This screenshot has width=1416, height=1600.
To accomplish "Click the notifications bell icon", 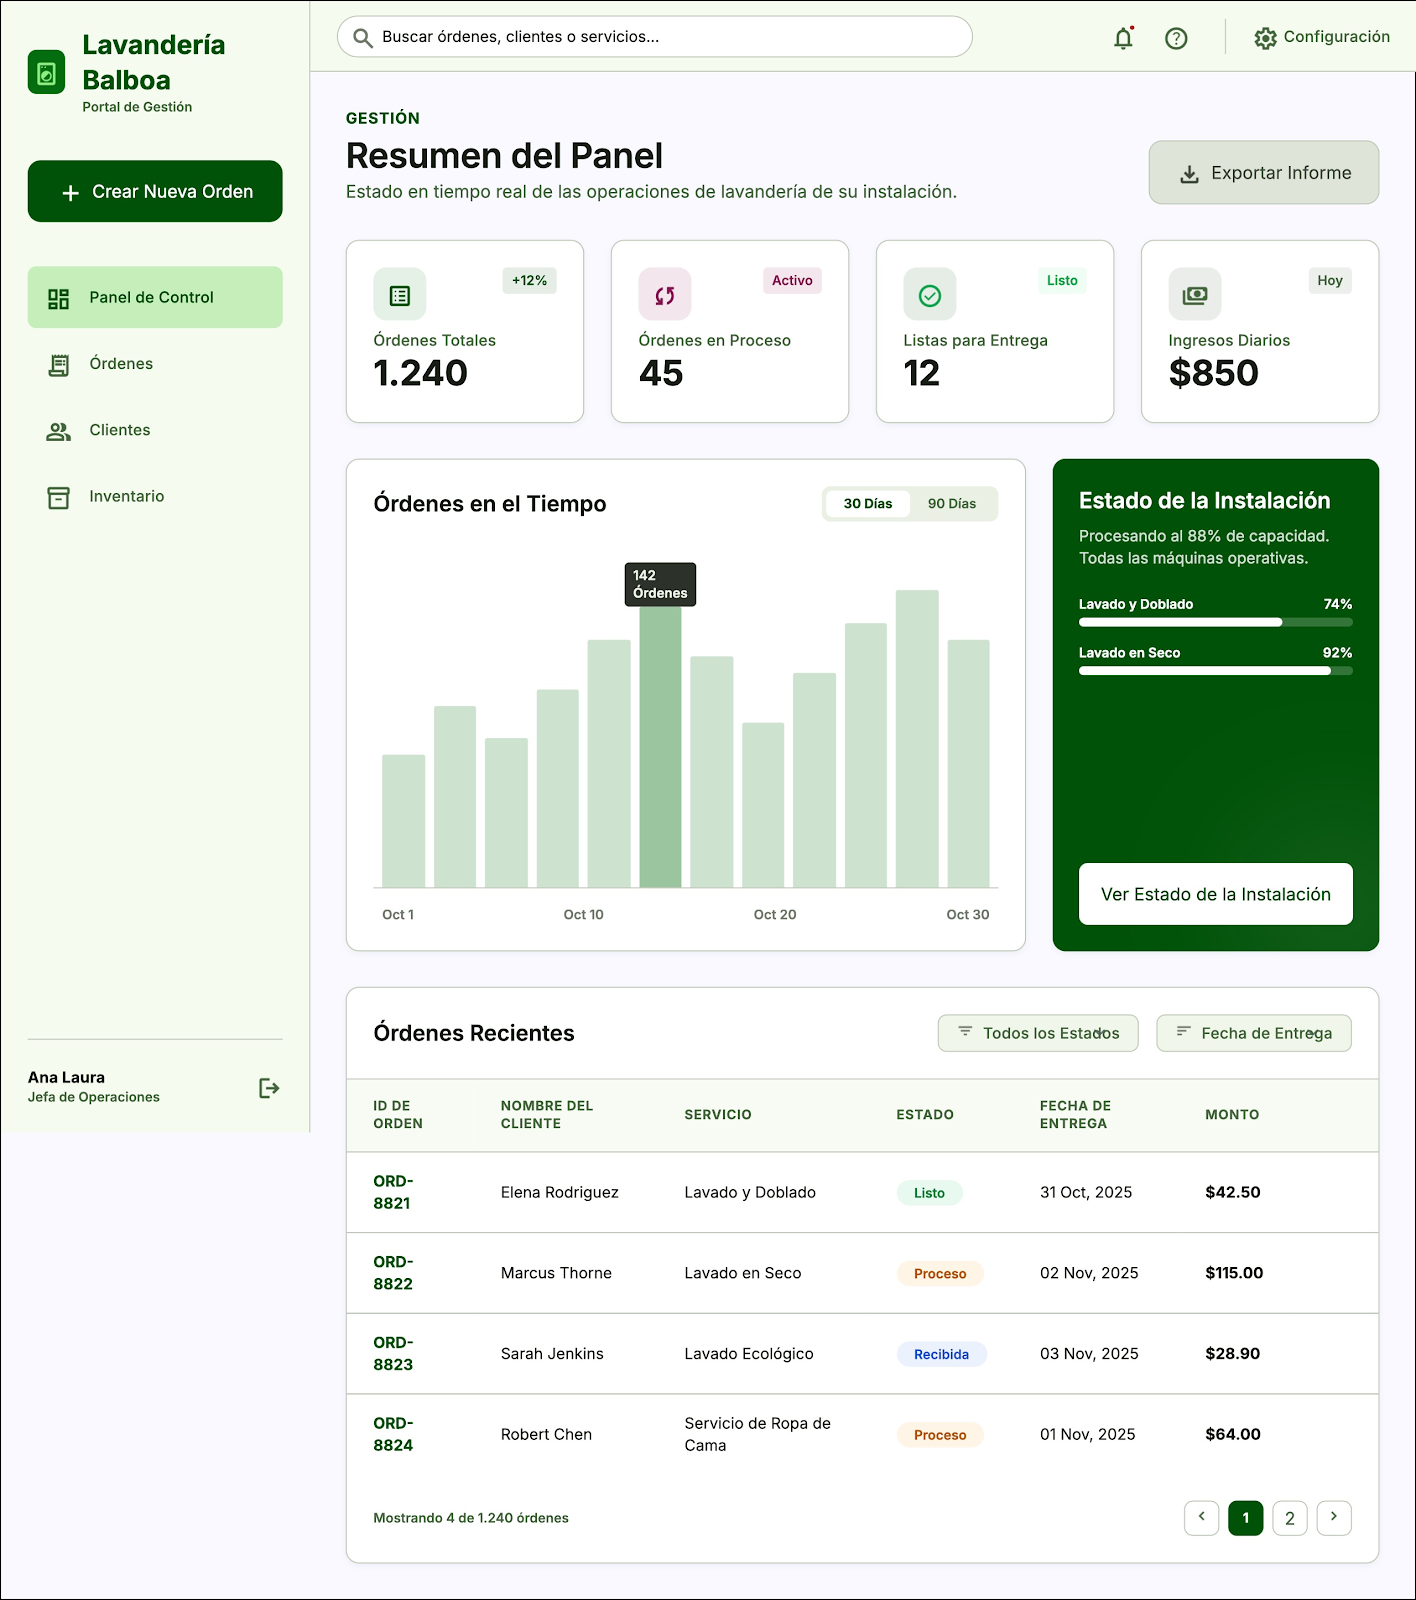I will [x=1124, y=38].
